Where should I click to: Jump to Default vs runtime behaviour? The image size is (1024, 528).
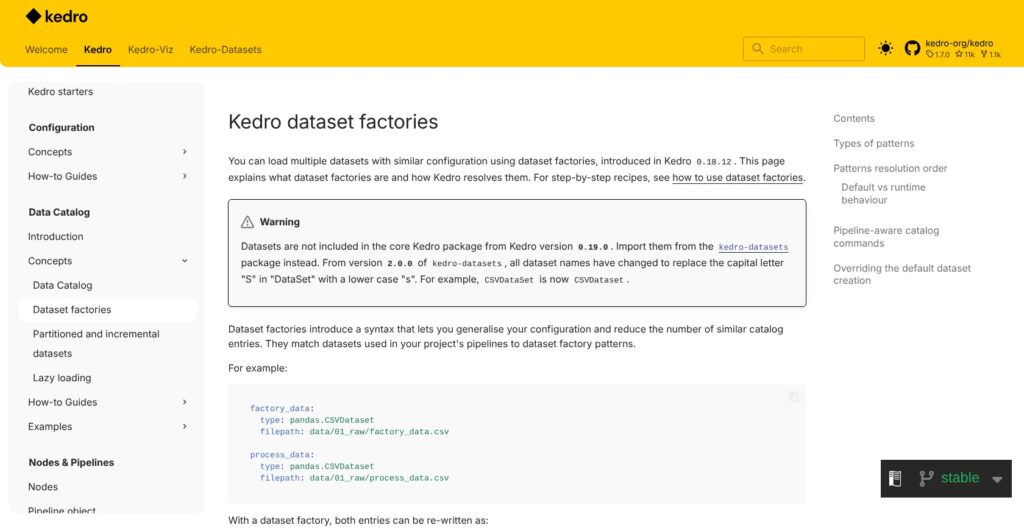(883, 193)
